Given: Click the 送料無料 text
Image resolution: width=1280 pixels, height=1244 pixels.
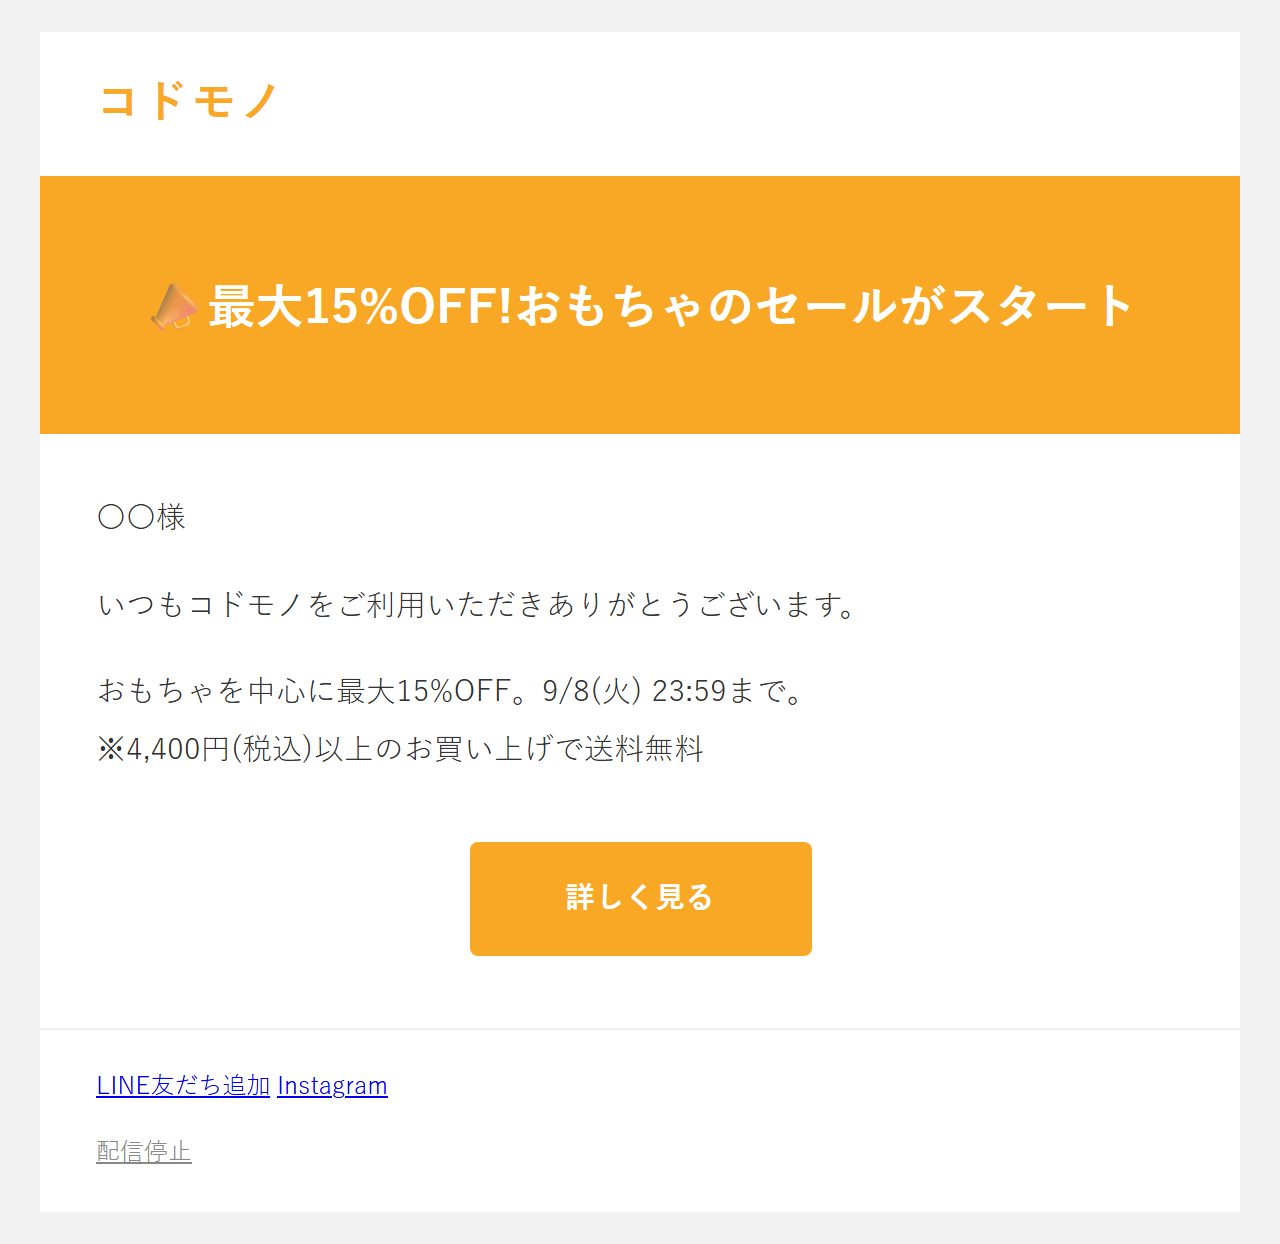Looking at the screenshot, I should 645,749.
